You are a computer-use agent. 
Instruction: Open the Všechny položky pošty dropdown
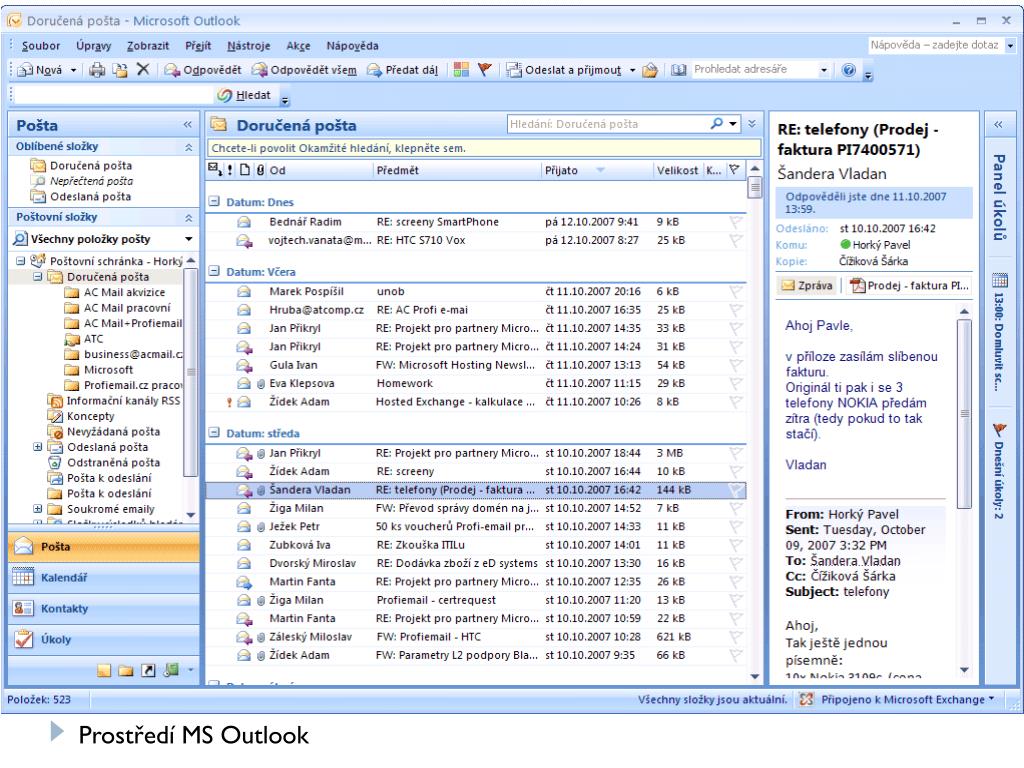(189, 239)
